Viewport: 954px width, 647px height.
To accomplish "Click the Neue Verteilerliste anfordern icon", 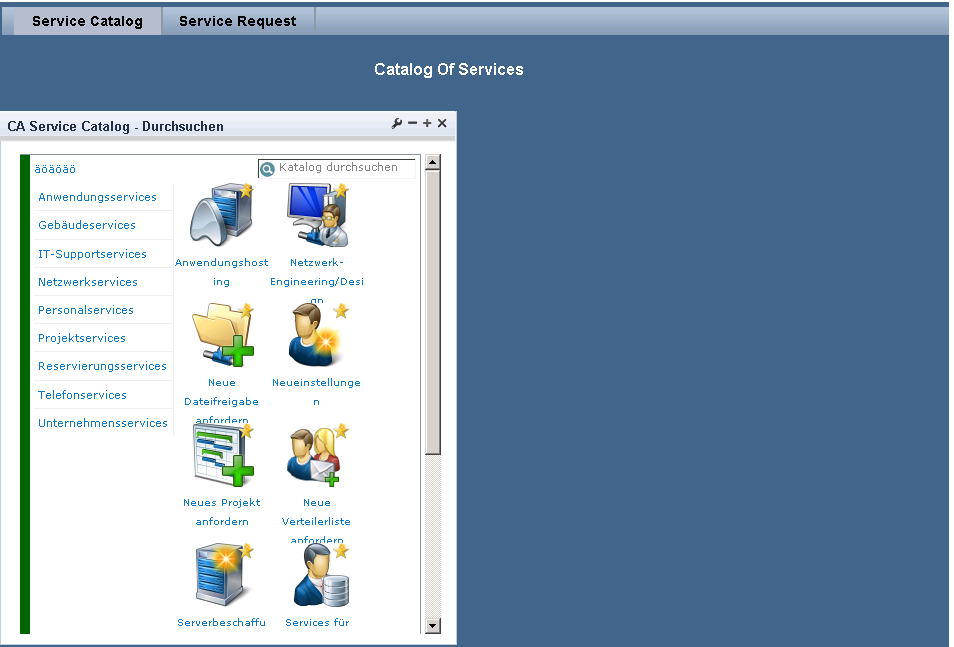I will [x=317, y=456].
